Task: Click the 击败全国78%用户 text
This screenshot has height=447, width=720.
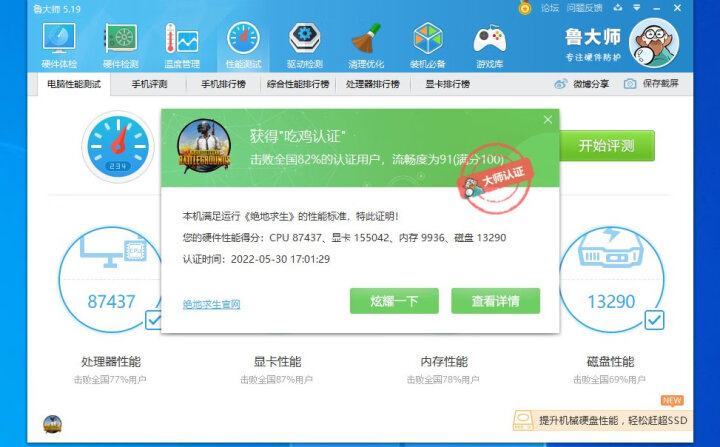Action: coord(443,380)
